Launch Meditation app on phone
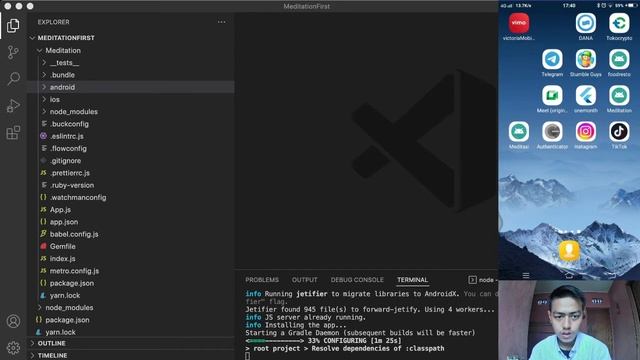The height and width of the screenshot is (360, 640). tap(619, 96)
